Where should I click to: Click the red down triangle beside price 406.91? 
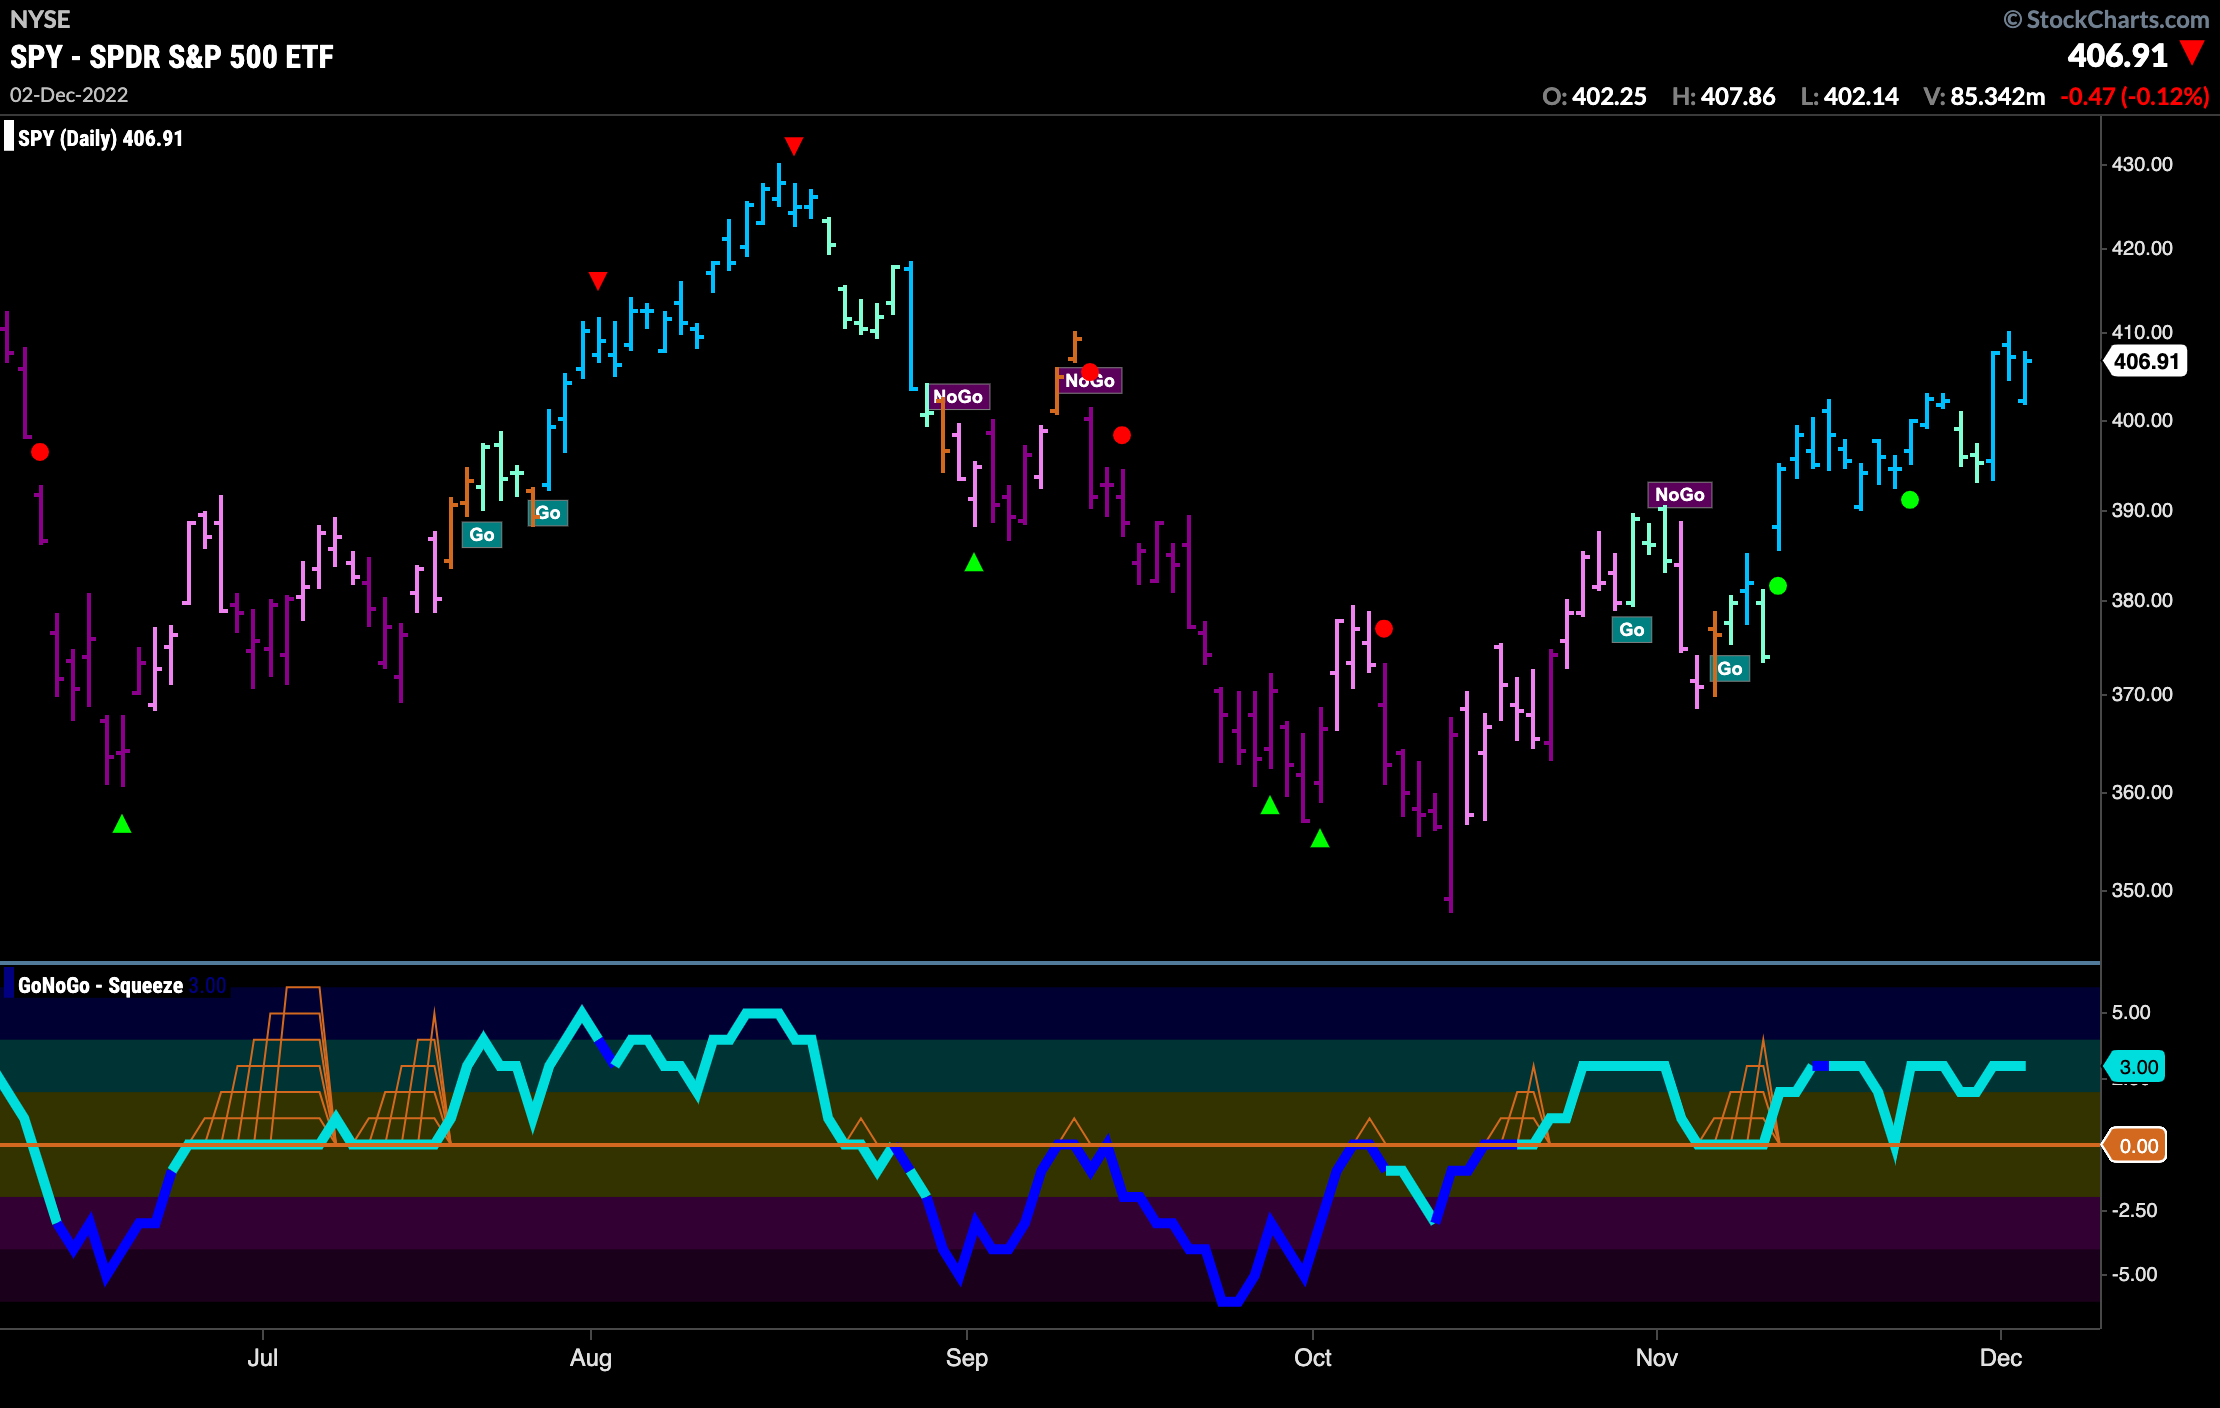point(2192,52)
